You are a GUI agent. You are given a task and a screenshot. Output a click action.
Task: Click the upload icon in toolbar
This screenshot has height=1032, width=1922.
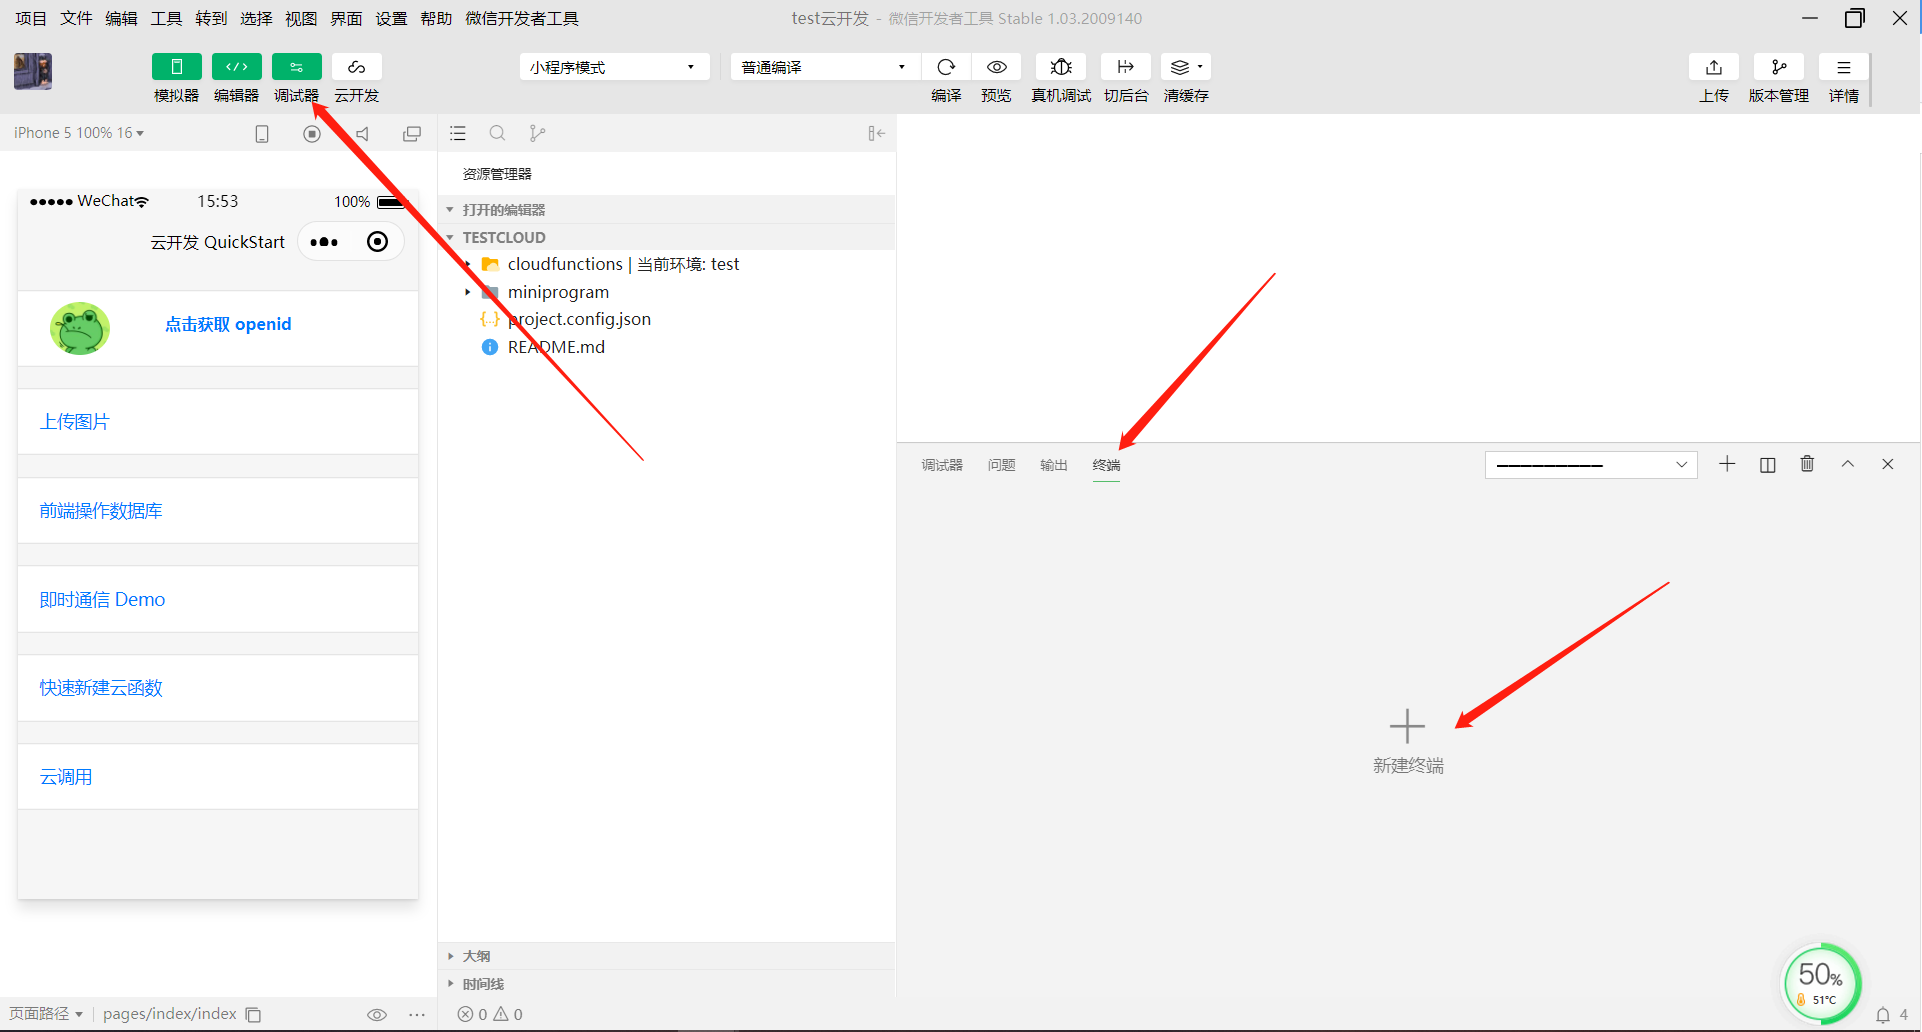click(1714, 67)
